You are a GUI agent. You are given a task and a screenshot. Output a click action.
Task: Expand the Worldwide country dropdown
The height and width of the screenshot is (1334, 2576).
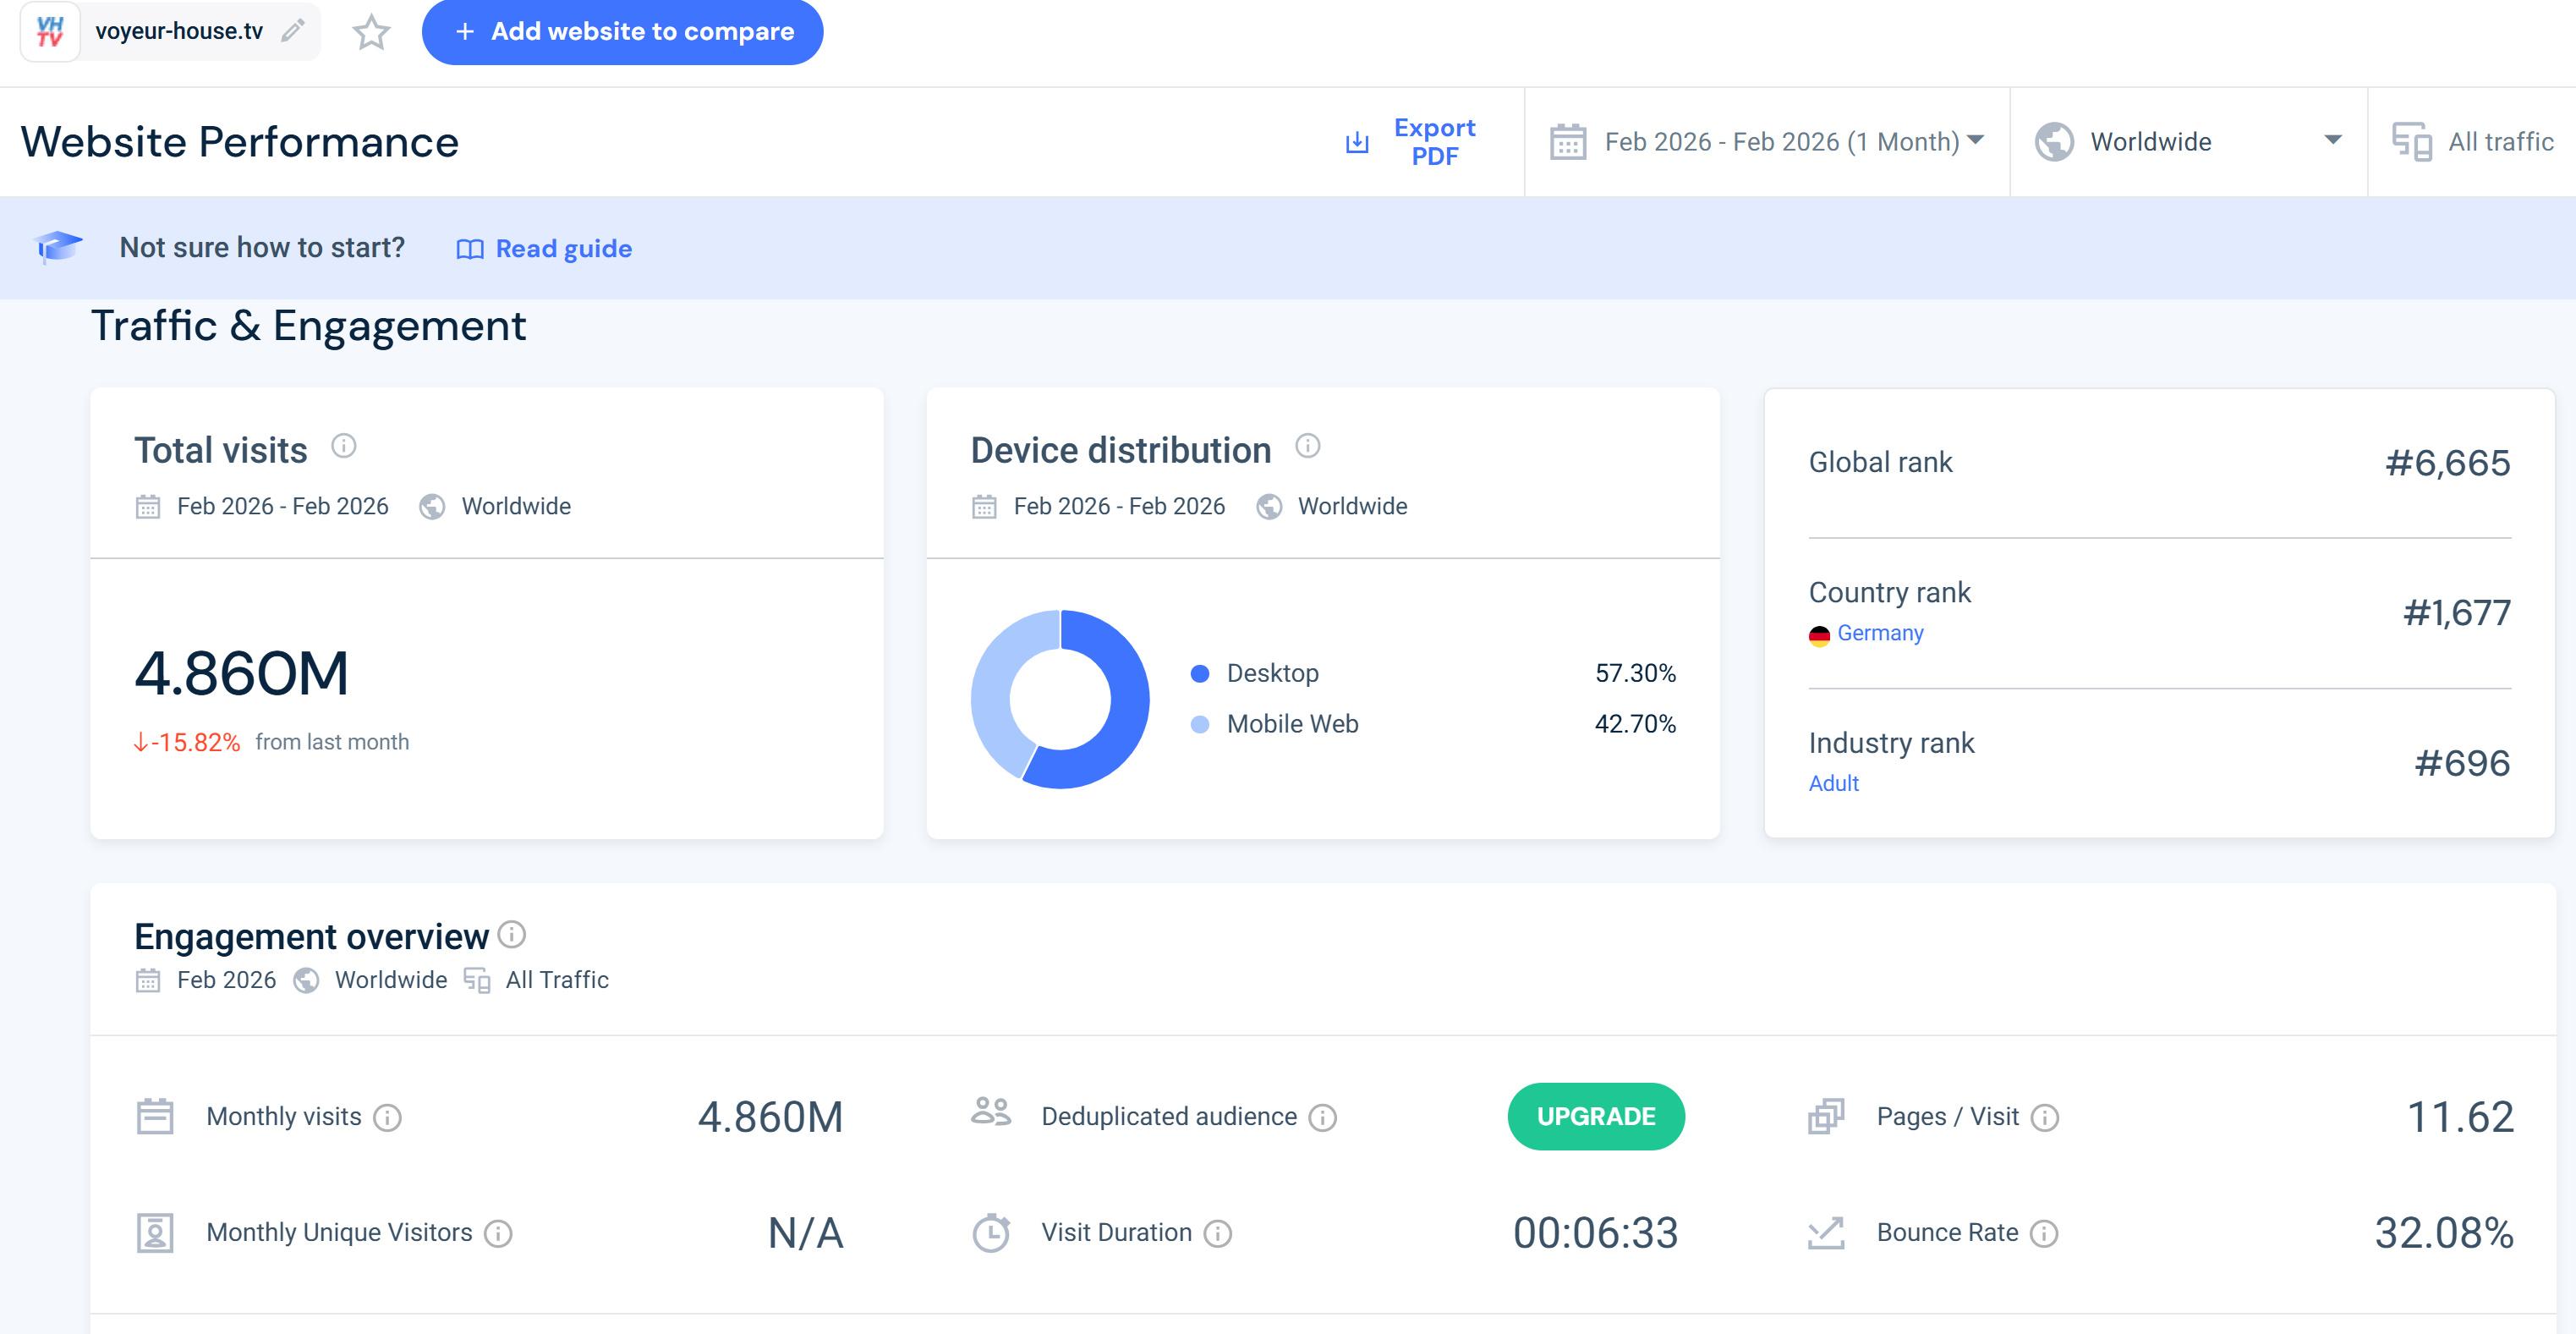pyautogui.click(x=2187, y=142)
